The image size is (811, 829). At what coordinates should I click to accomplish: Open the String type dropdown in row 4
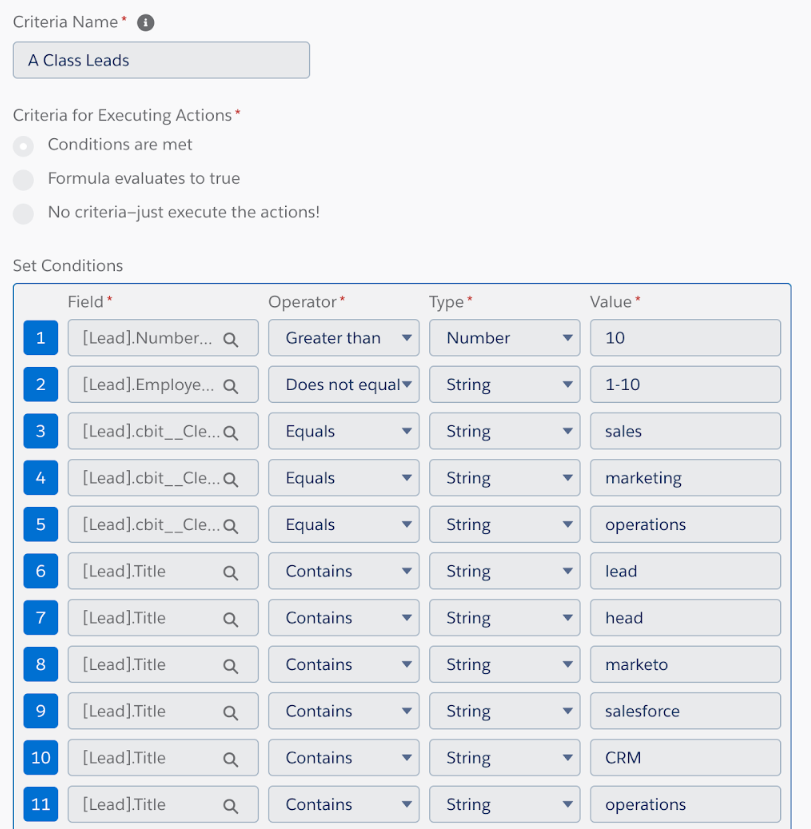[504, 477]
